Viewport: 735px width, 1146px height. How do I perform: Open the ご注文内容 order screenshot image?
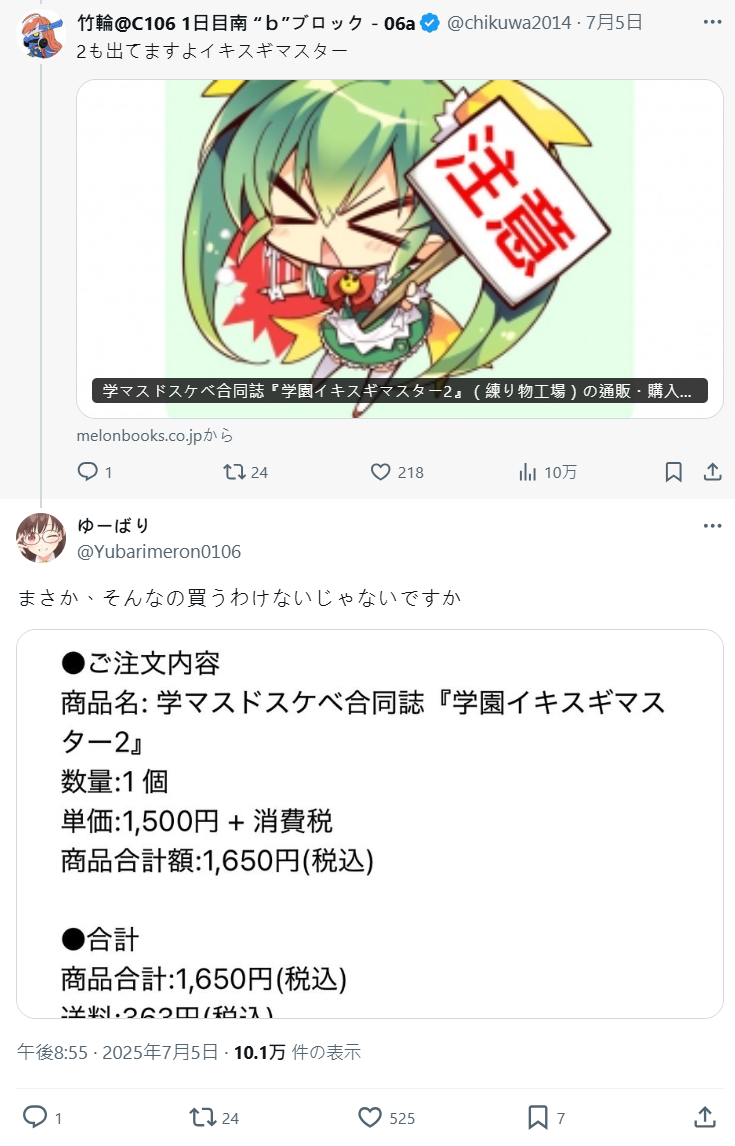(x=370, y=824)
